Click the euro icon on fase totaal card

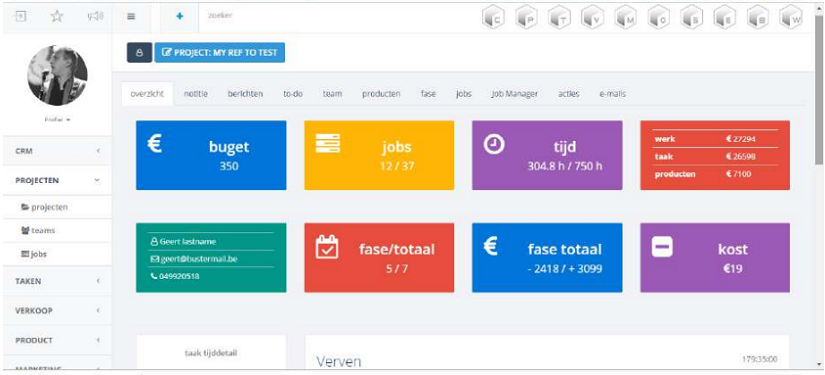coord(490,246)
